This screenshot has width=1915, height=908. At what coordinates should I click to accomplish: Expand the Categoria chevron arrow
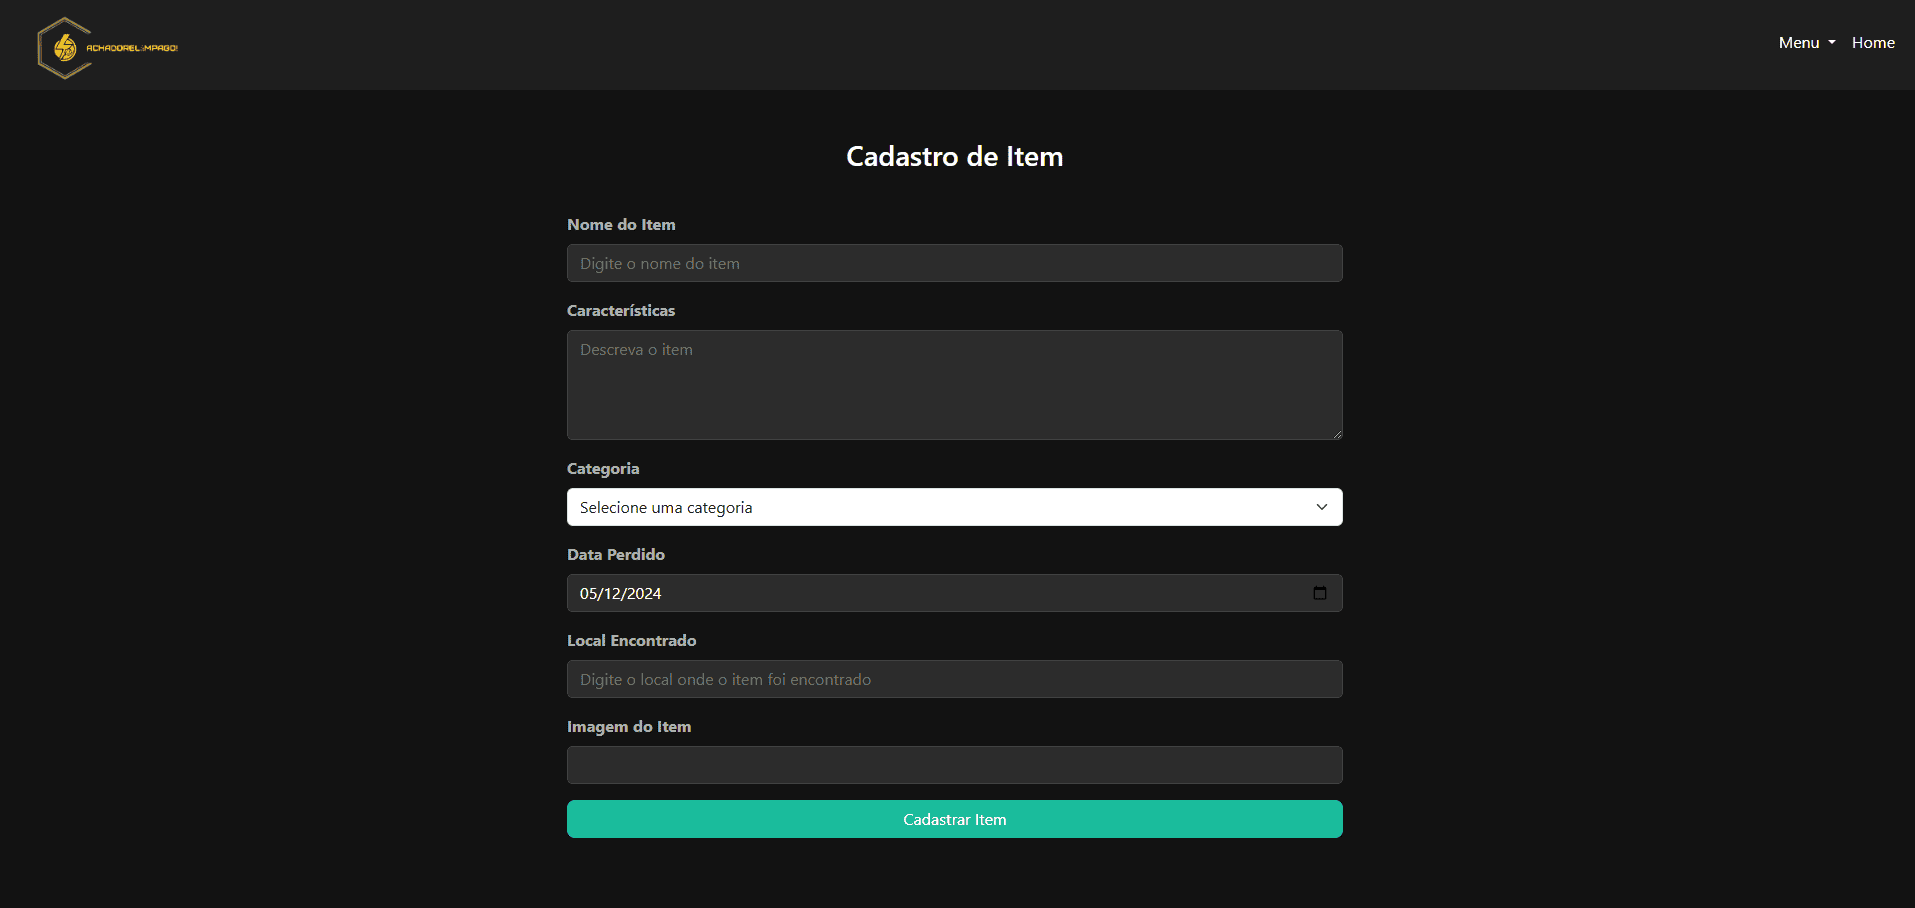(1322, 507)
